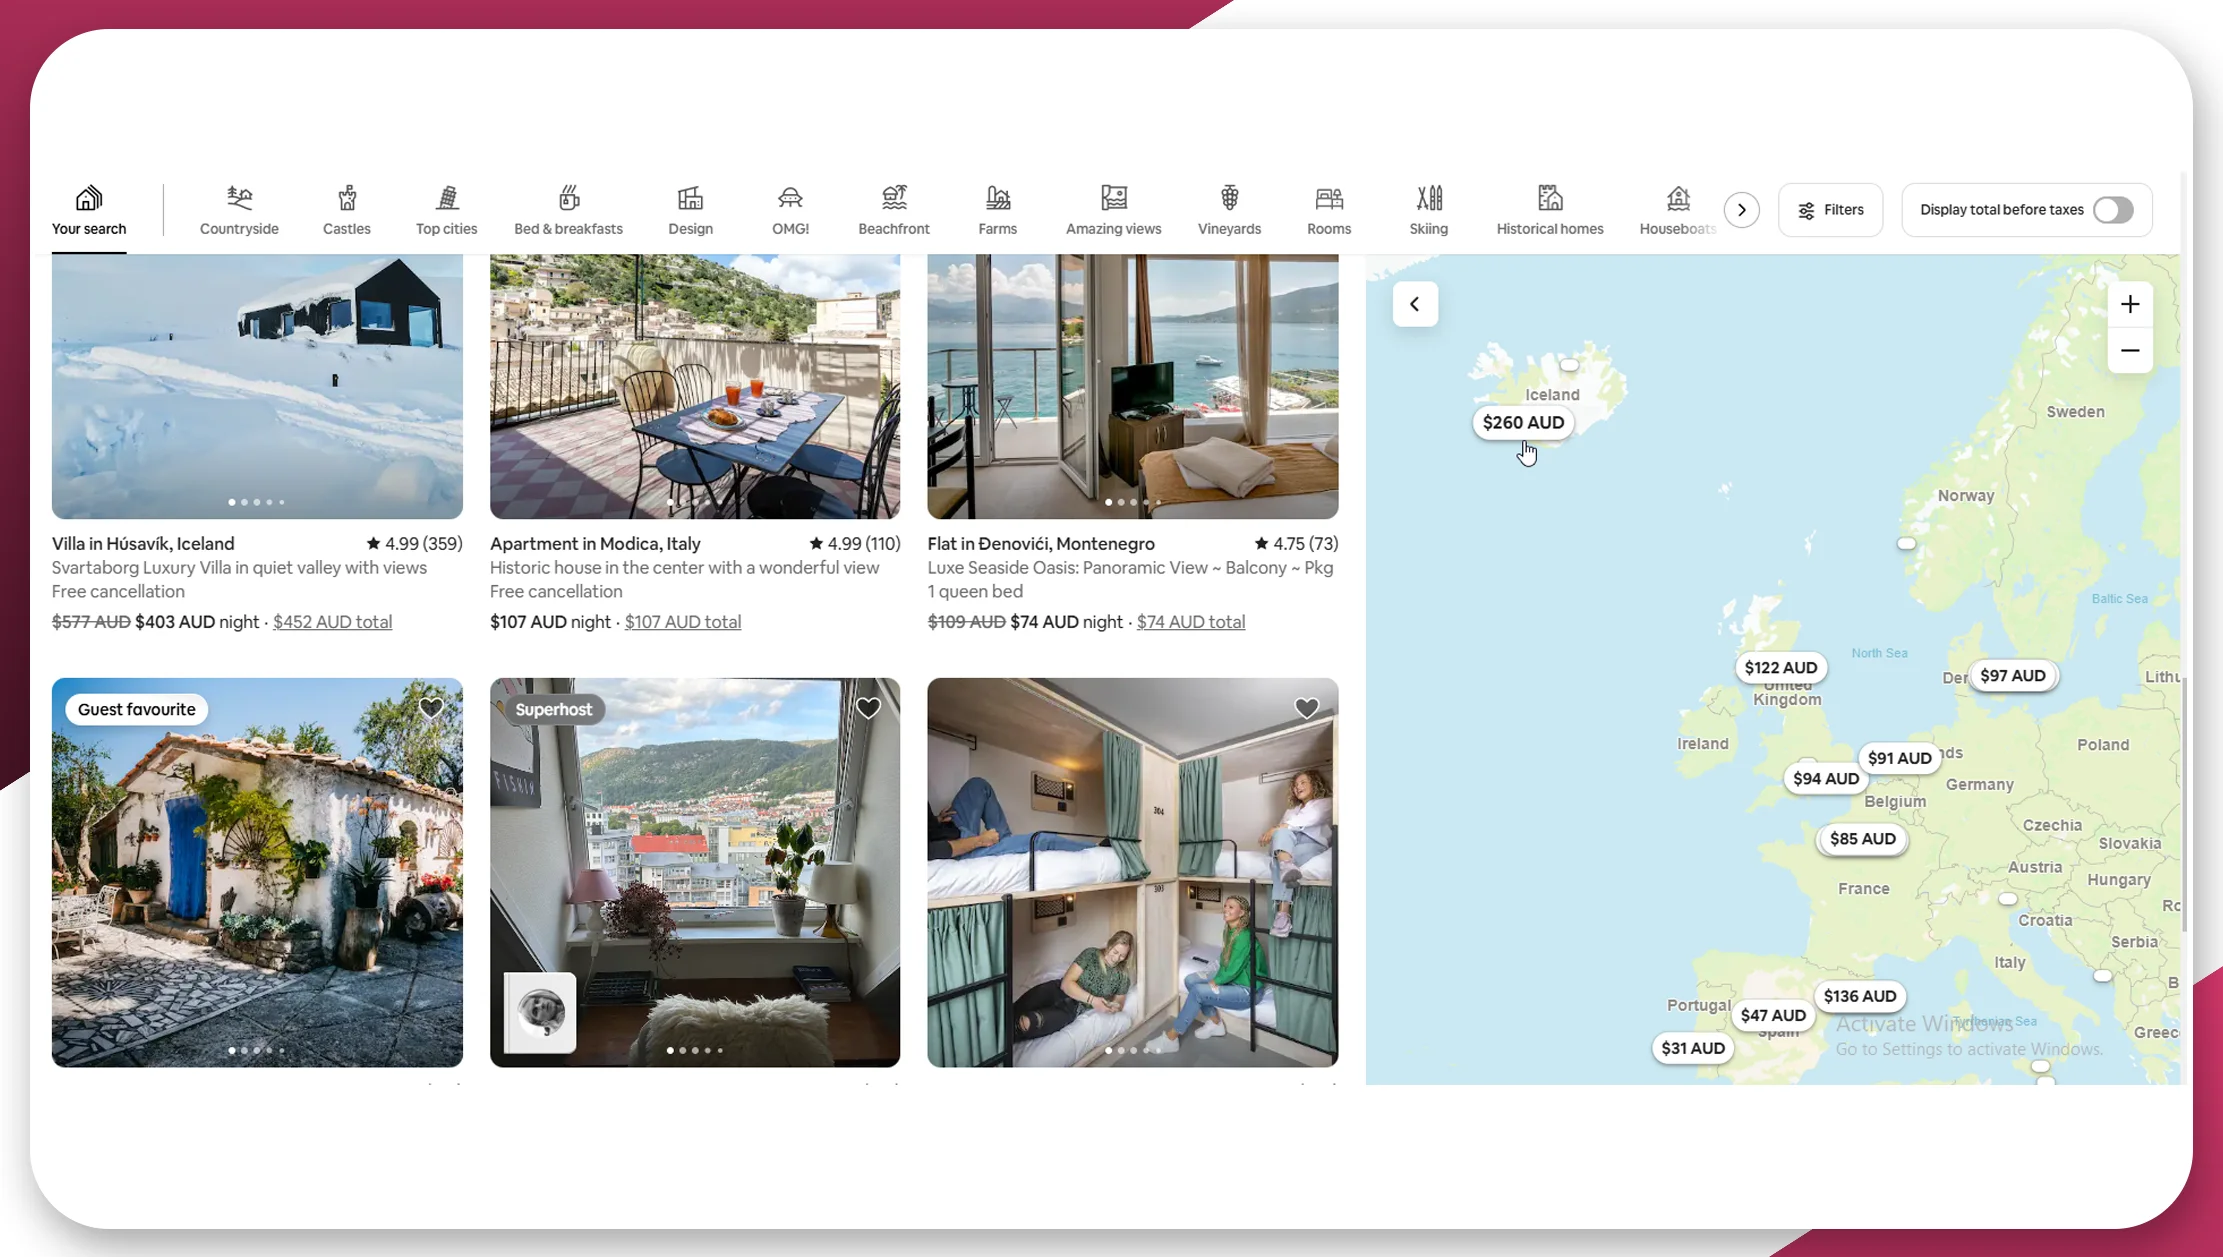Click heart icon on bottom-right hostel listing

click(1305, 707)
